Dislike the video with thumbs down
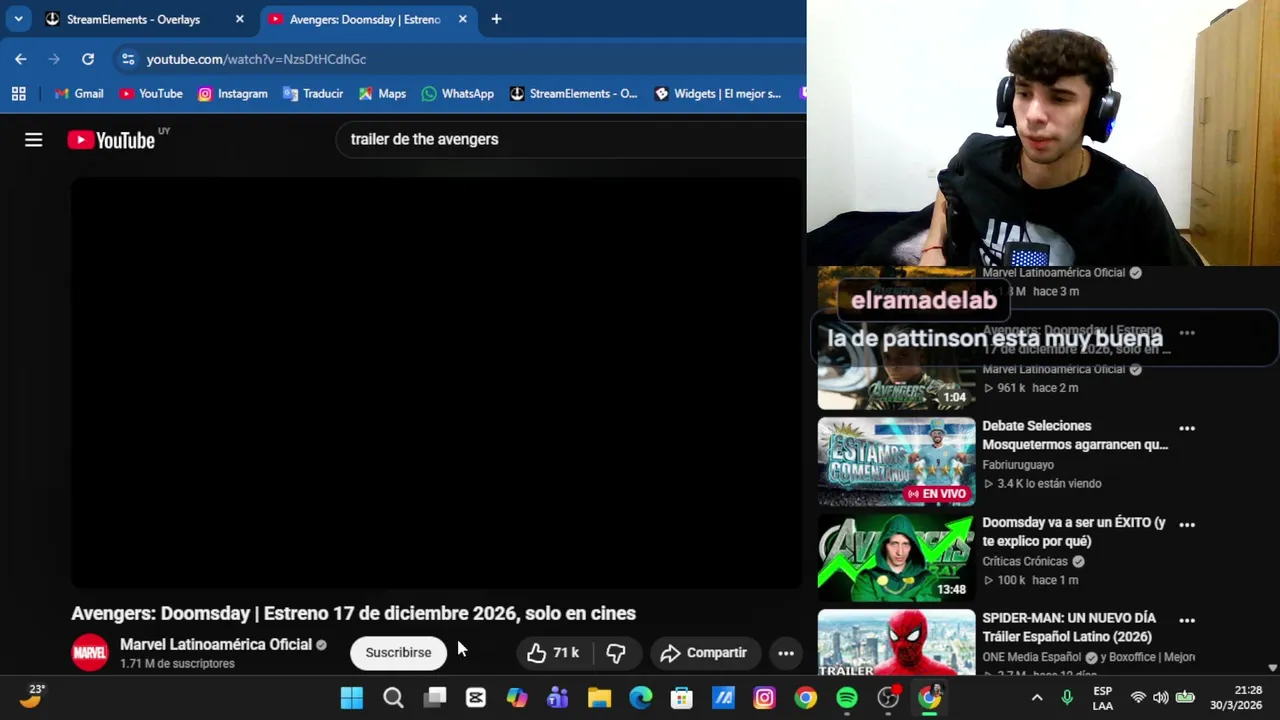Viewport: 1280px width, 720px height. (616, 653)
